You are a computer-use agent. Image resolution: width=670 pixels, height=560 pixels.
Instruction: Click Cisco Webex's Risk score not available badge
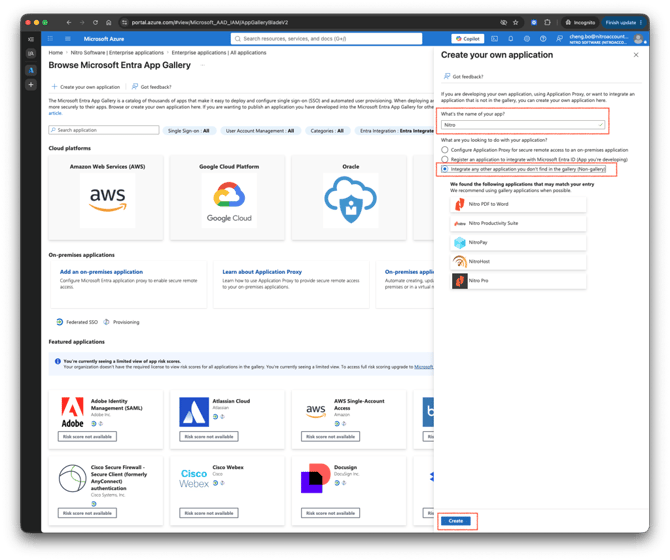(209, 513)
